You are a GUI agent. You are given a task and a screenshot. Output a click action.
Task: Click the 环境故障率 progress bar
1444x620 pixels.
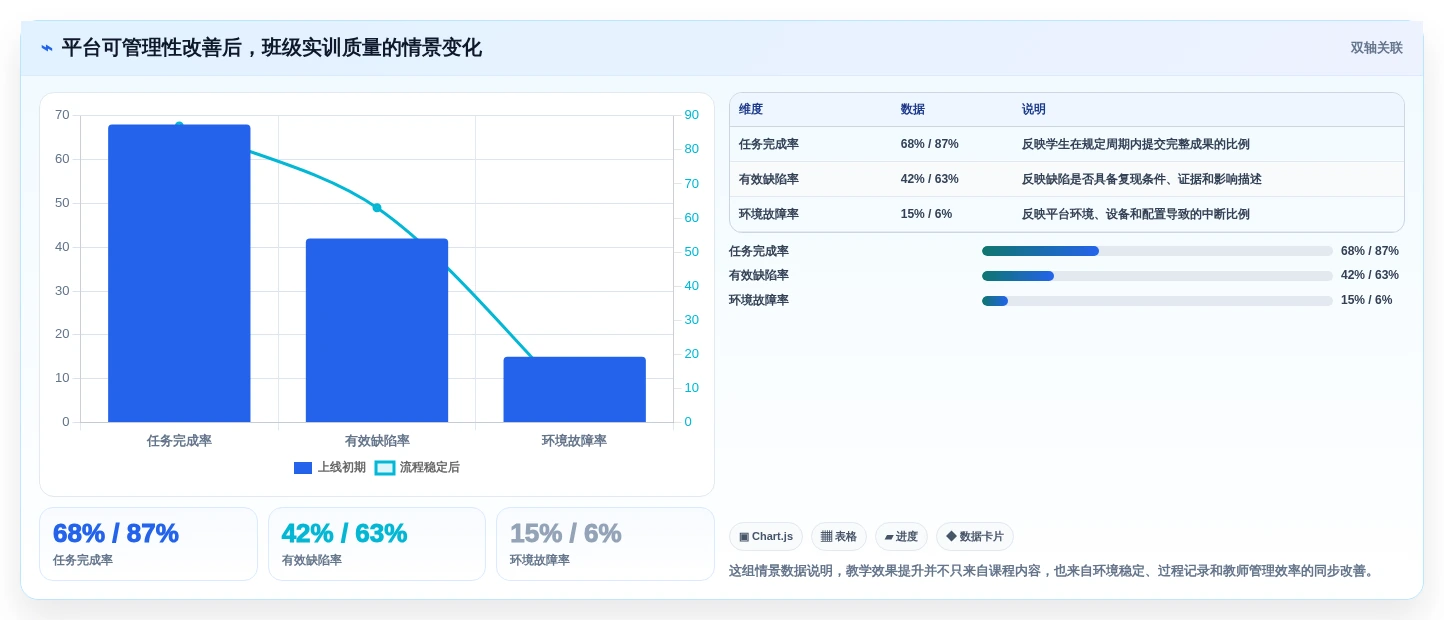coord(1157,301)
